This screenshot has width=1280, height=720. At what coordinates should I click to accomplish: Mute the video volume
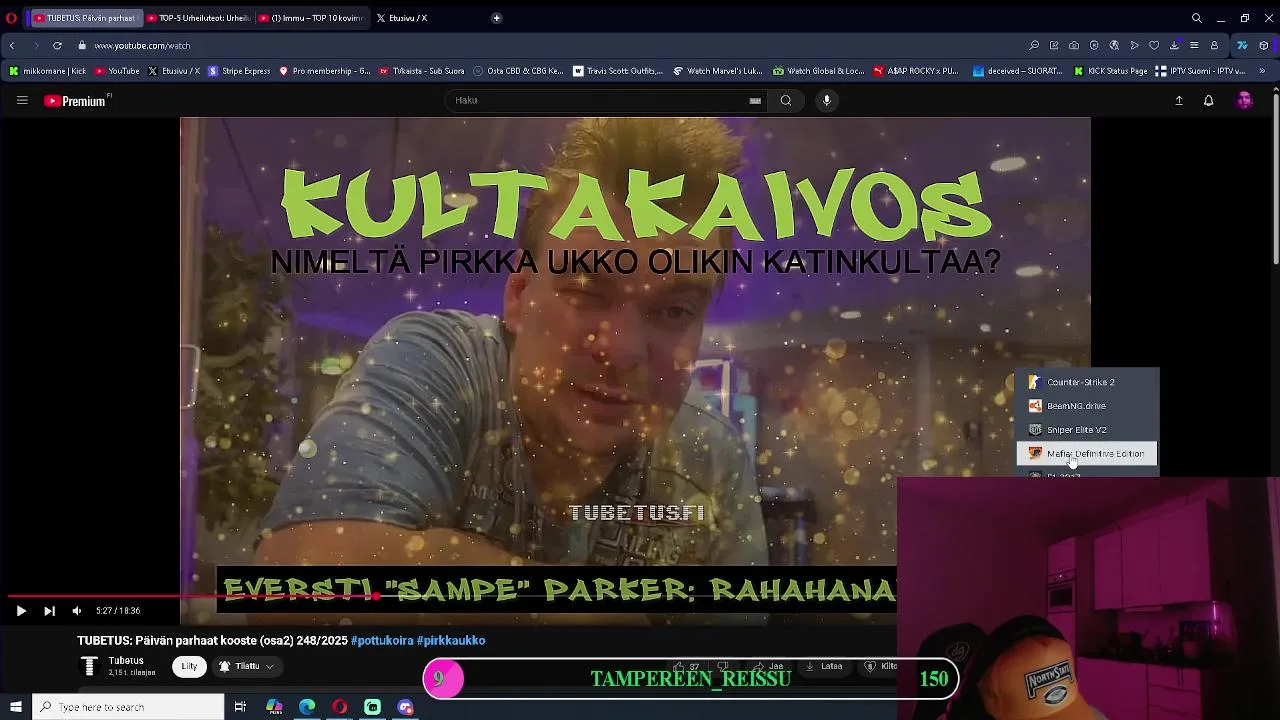tap(76, 611)
